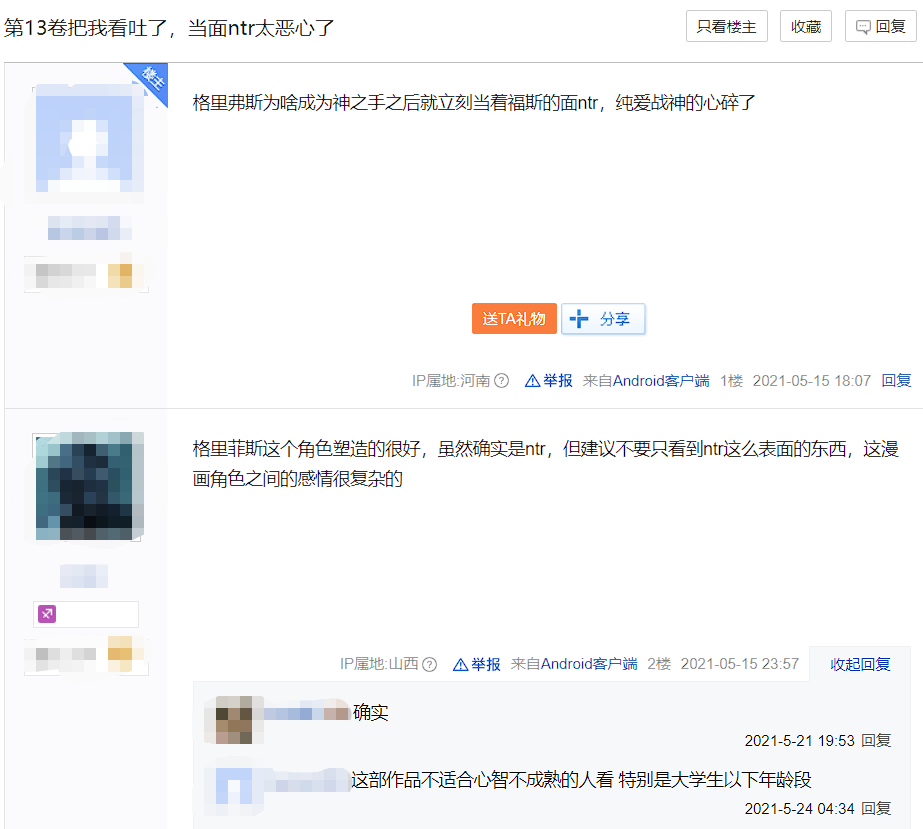Click the plus icon on the 分享 button
Screen dimensions: 923x829
point(579,319)
